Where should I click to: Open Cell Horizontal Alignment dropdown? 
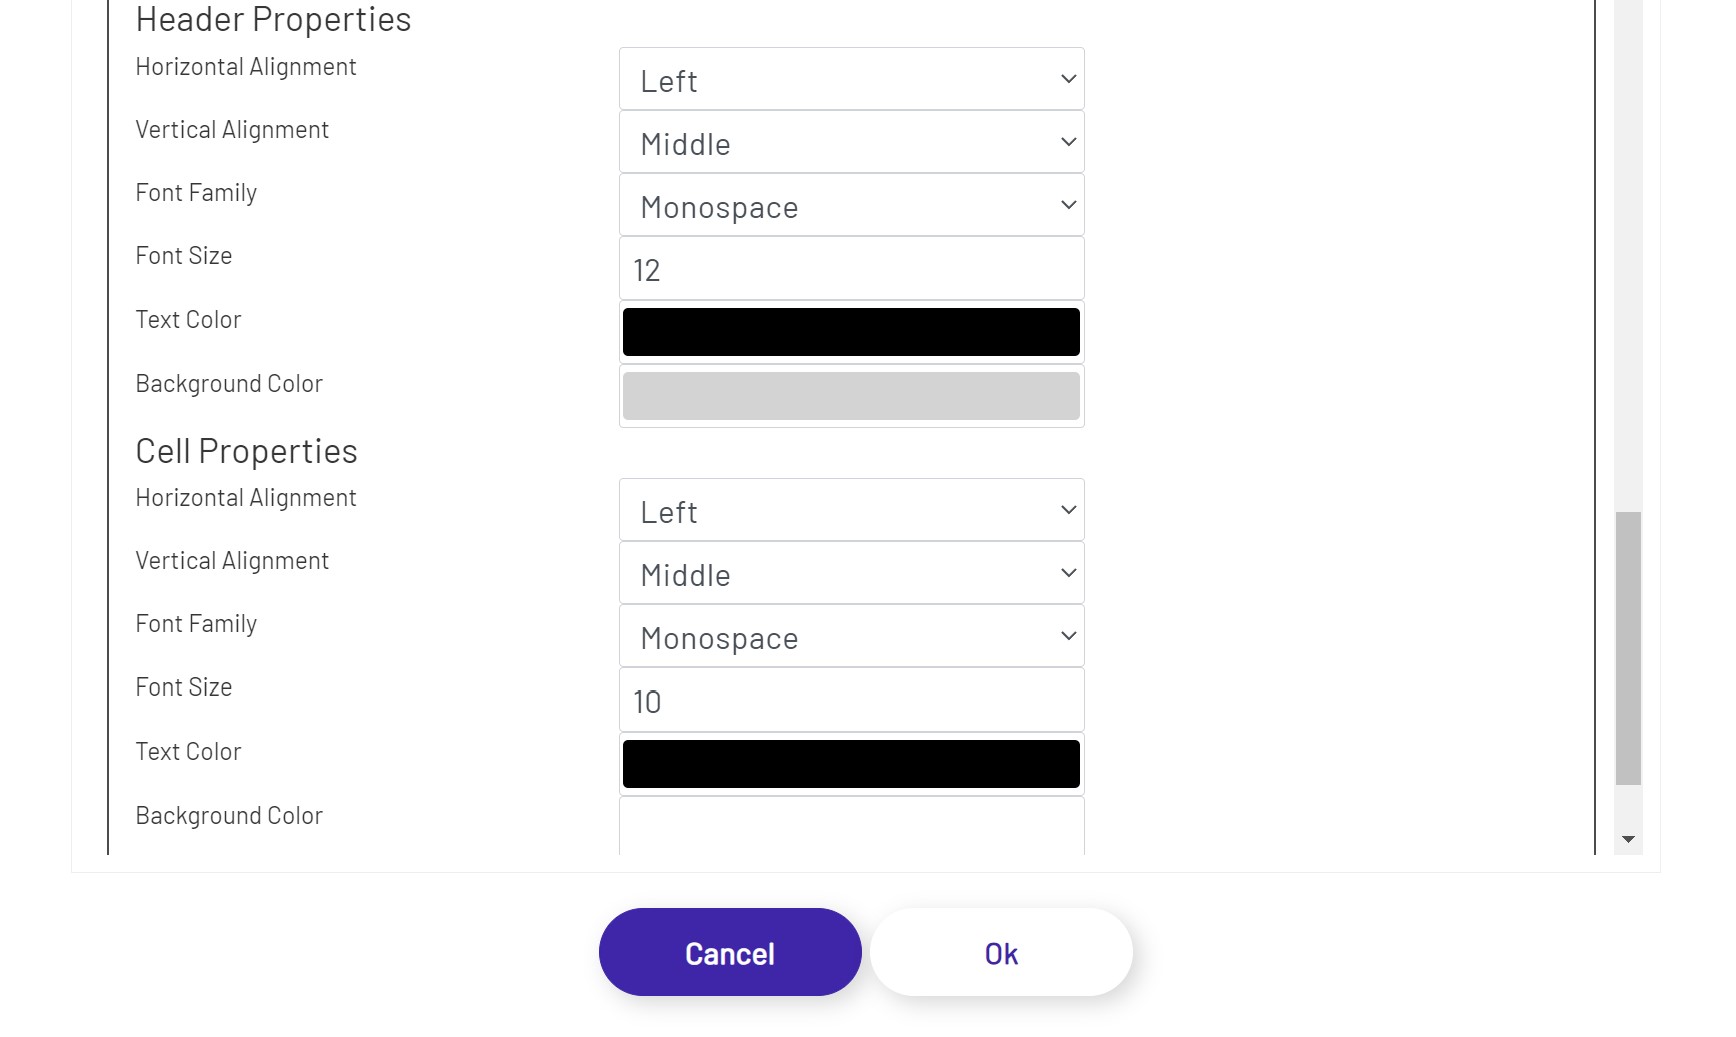850,511
